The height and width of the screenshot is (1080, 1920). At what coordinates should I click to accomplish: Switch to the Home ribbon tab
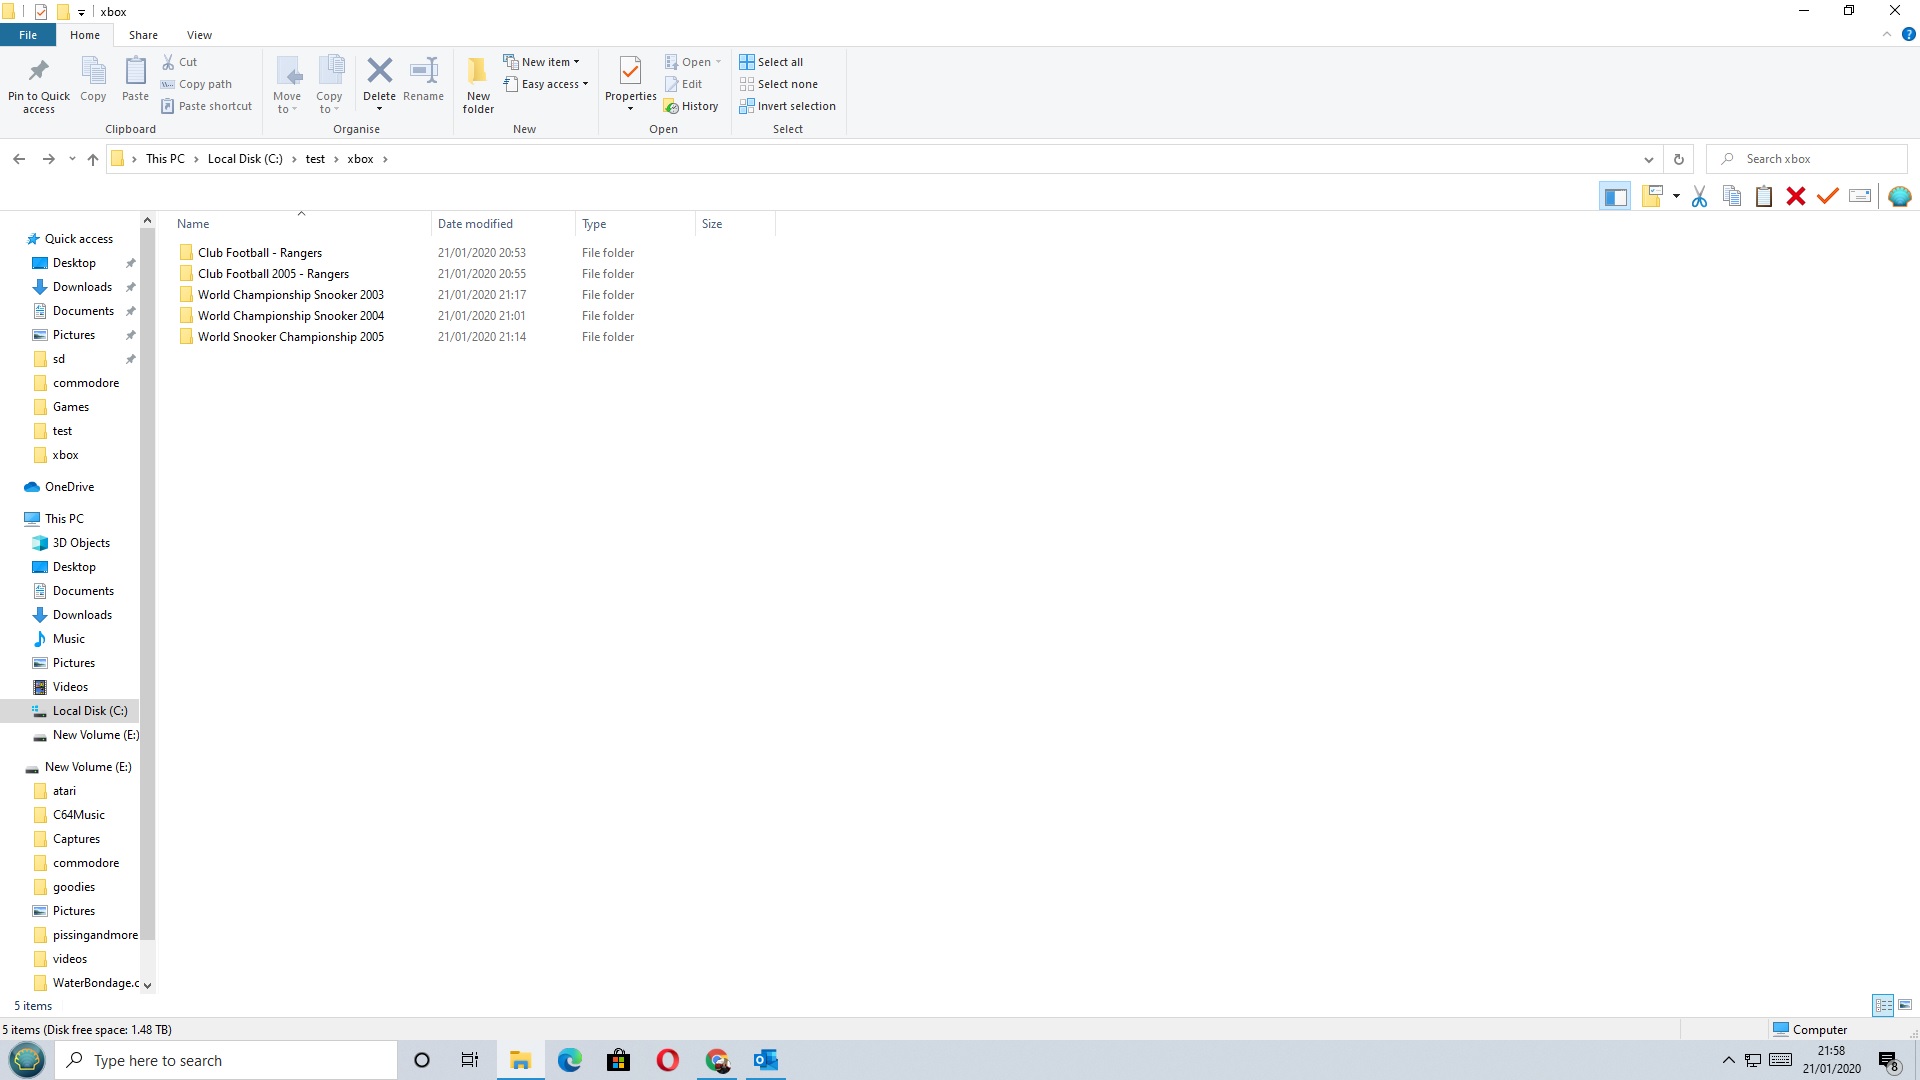click(x=85, y=35)
